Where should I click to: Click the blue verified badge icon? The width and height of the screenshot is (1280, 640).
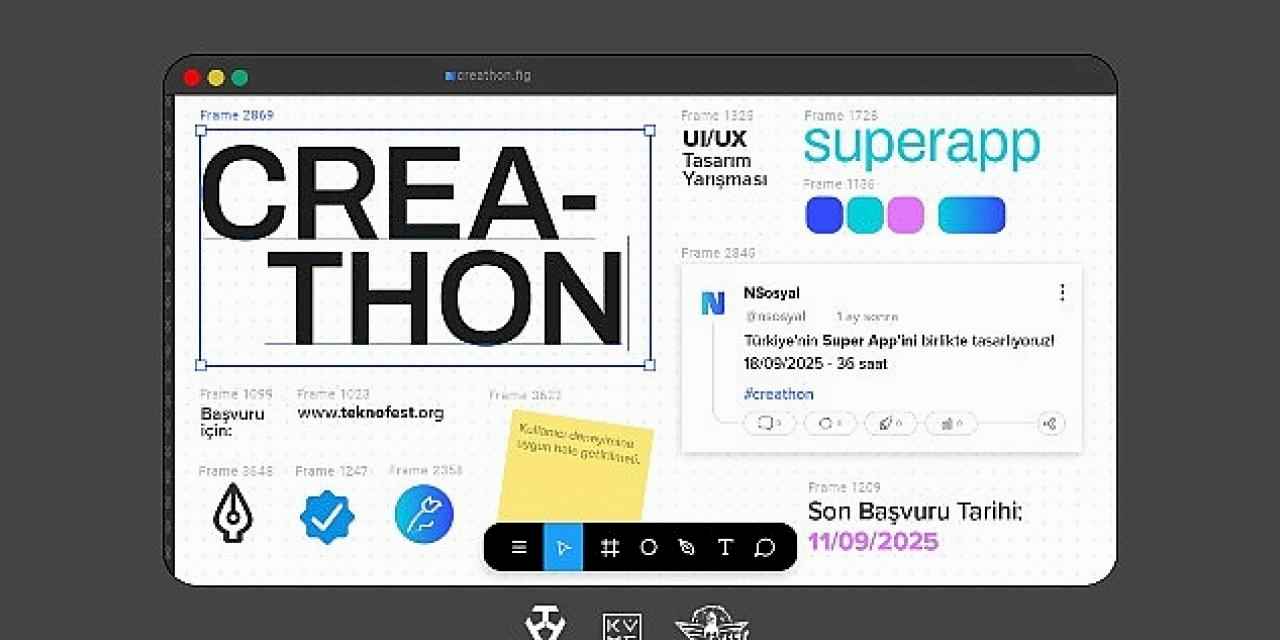327,516
